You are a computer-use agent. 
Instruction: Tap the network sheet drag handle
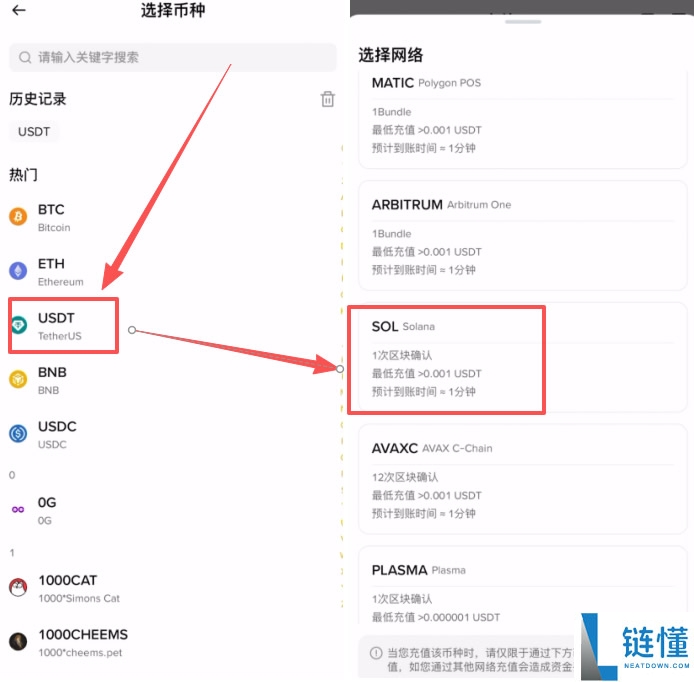click(x=523, y=21)
